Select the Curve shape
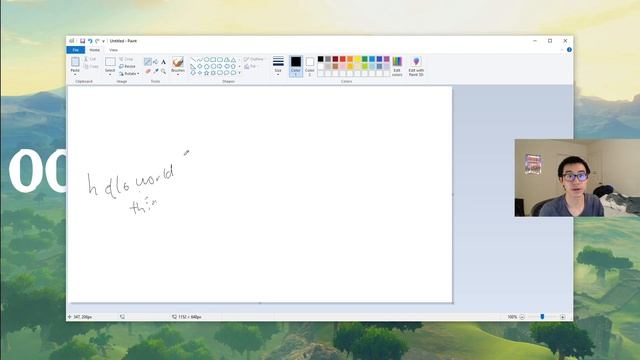 coord(200,60)
